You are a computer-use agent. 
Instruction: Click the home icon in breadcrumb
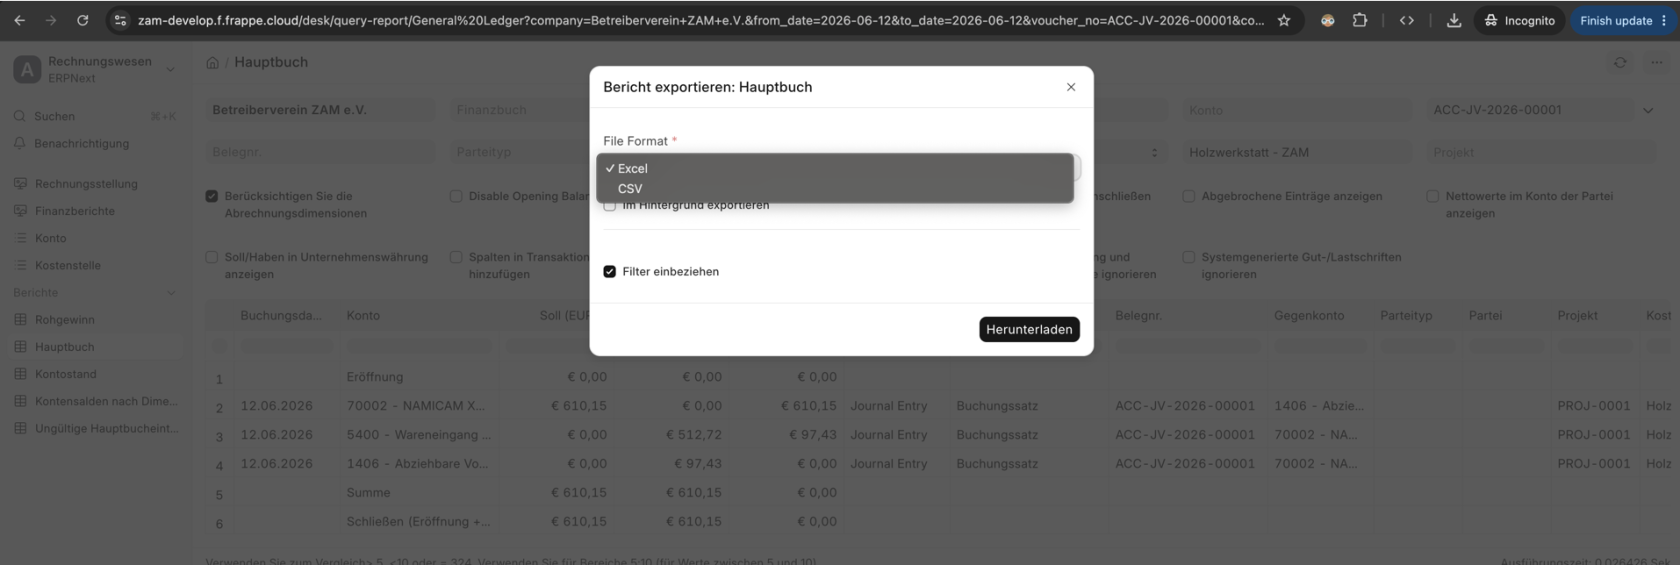tap(212, 62)
